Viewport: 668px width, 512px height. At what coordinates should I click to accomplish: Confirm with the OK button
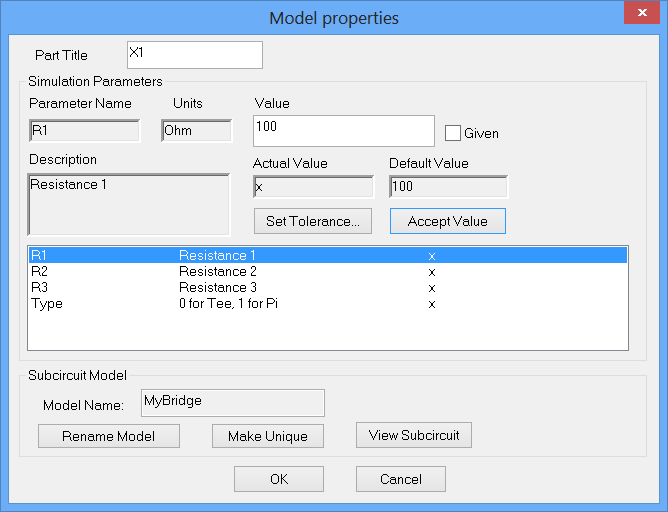279,479
